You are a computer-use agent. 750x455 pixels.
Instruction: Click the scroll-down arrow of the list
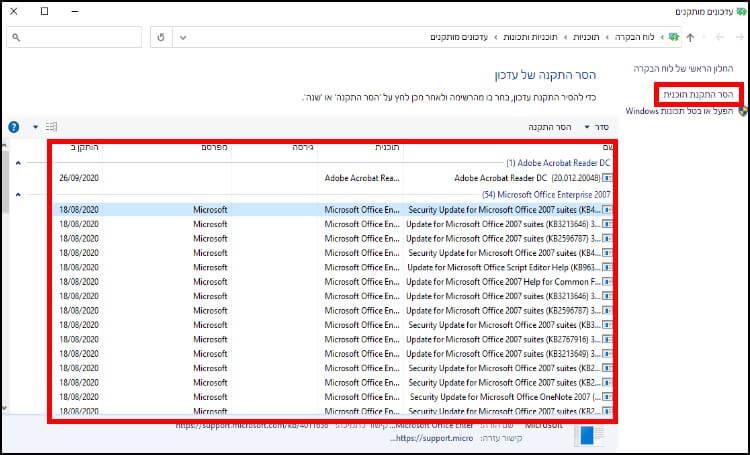[4, 408]
